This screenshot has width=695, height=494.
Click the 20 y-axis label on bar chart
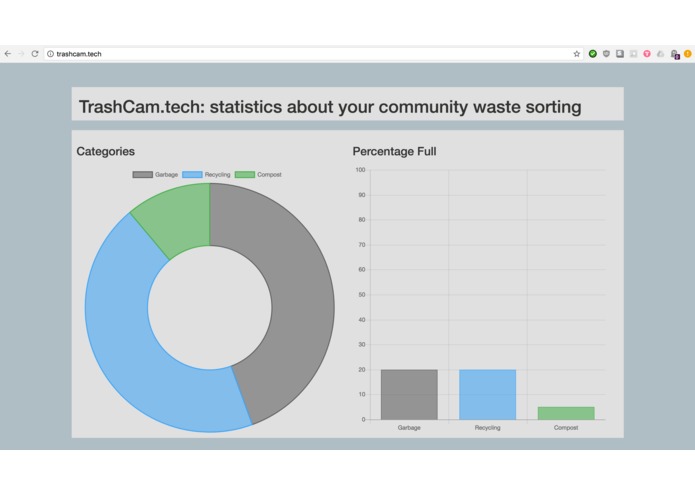point(362,370)
